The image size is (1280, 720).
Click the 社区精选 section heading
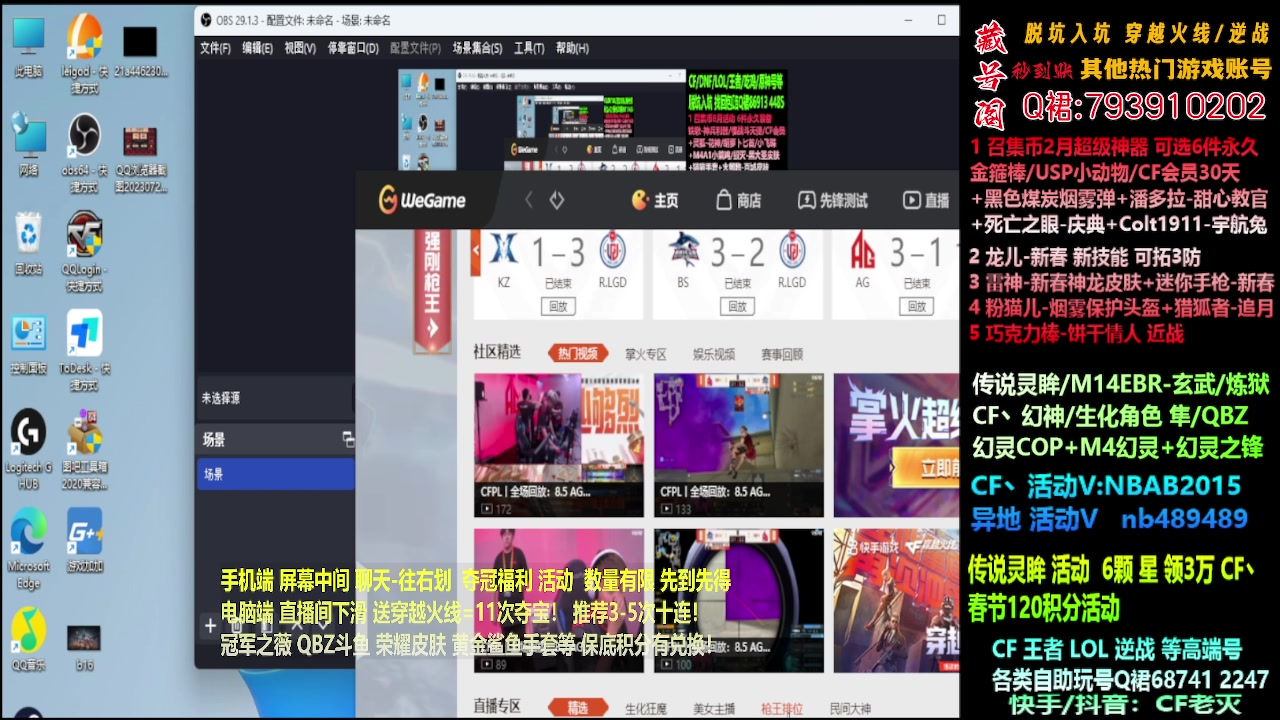497,352
